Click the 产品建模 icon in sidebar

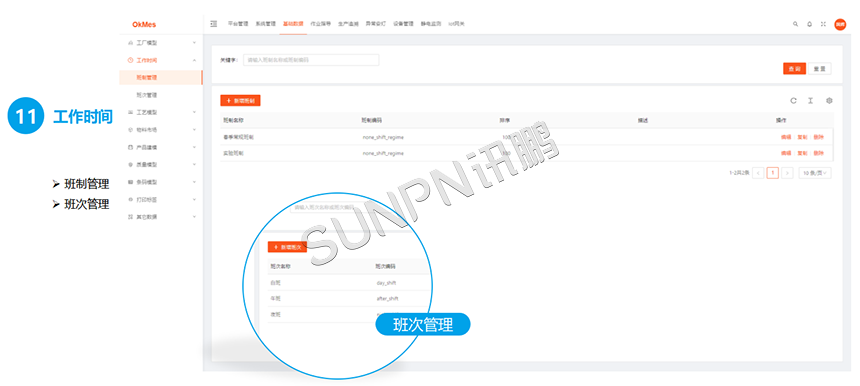click(130, 147)
